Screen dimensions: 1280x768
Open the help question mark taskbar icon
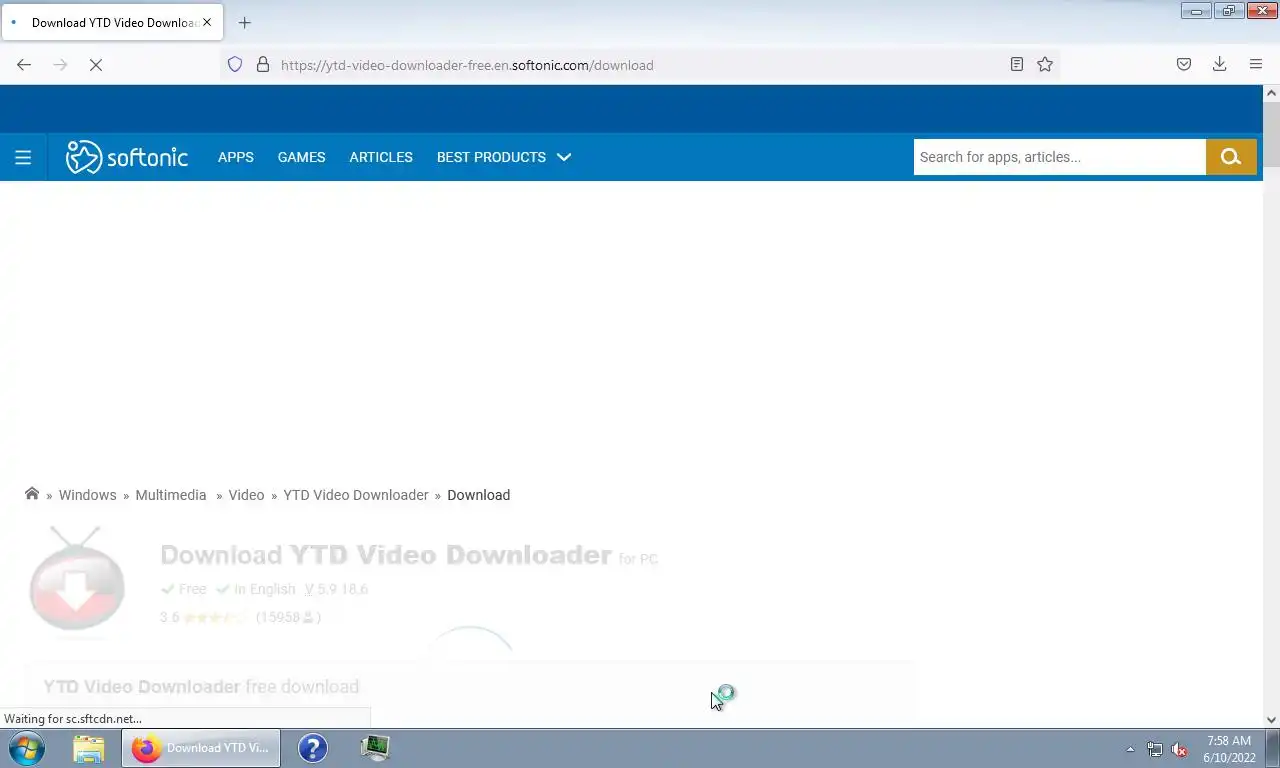tap(313, 748)
